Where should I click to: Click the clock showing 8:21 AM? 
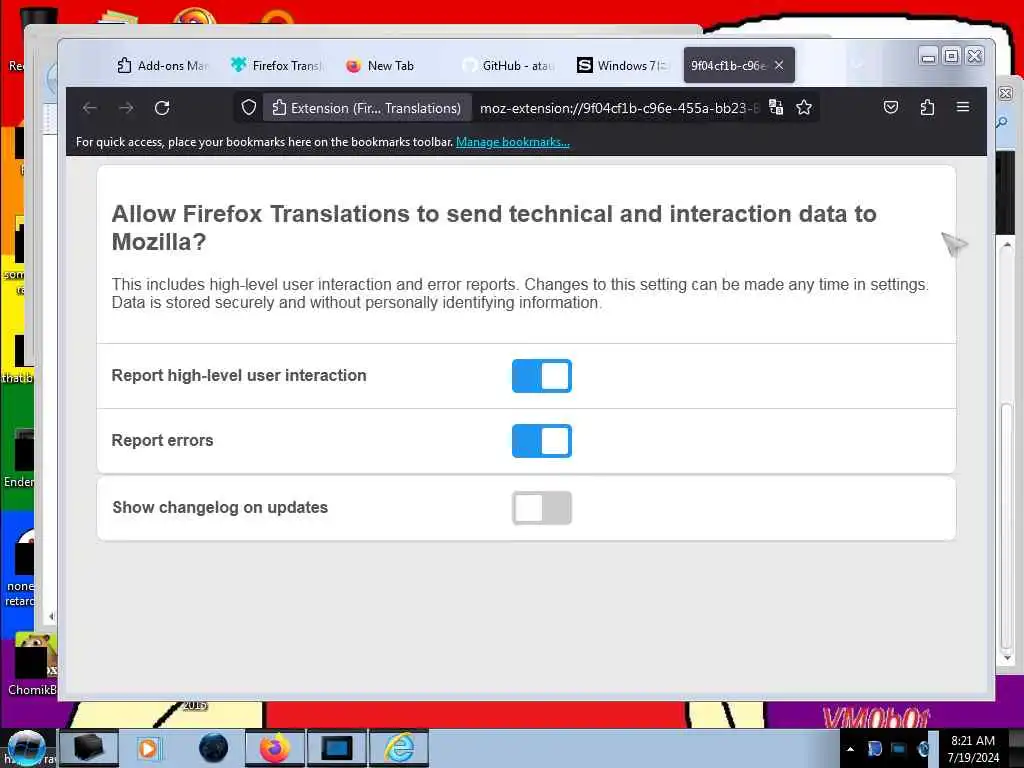(973, 749)
